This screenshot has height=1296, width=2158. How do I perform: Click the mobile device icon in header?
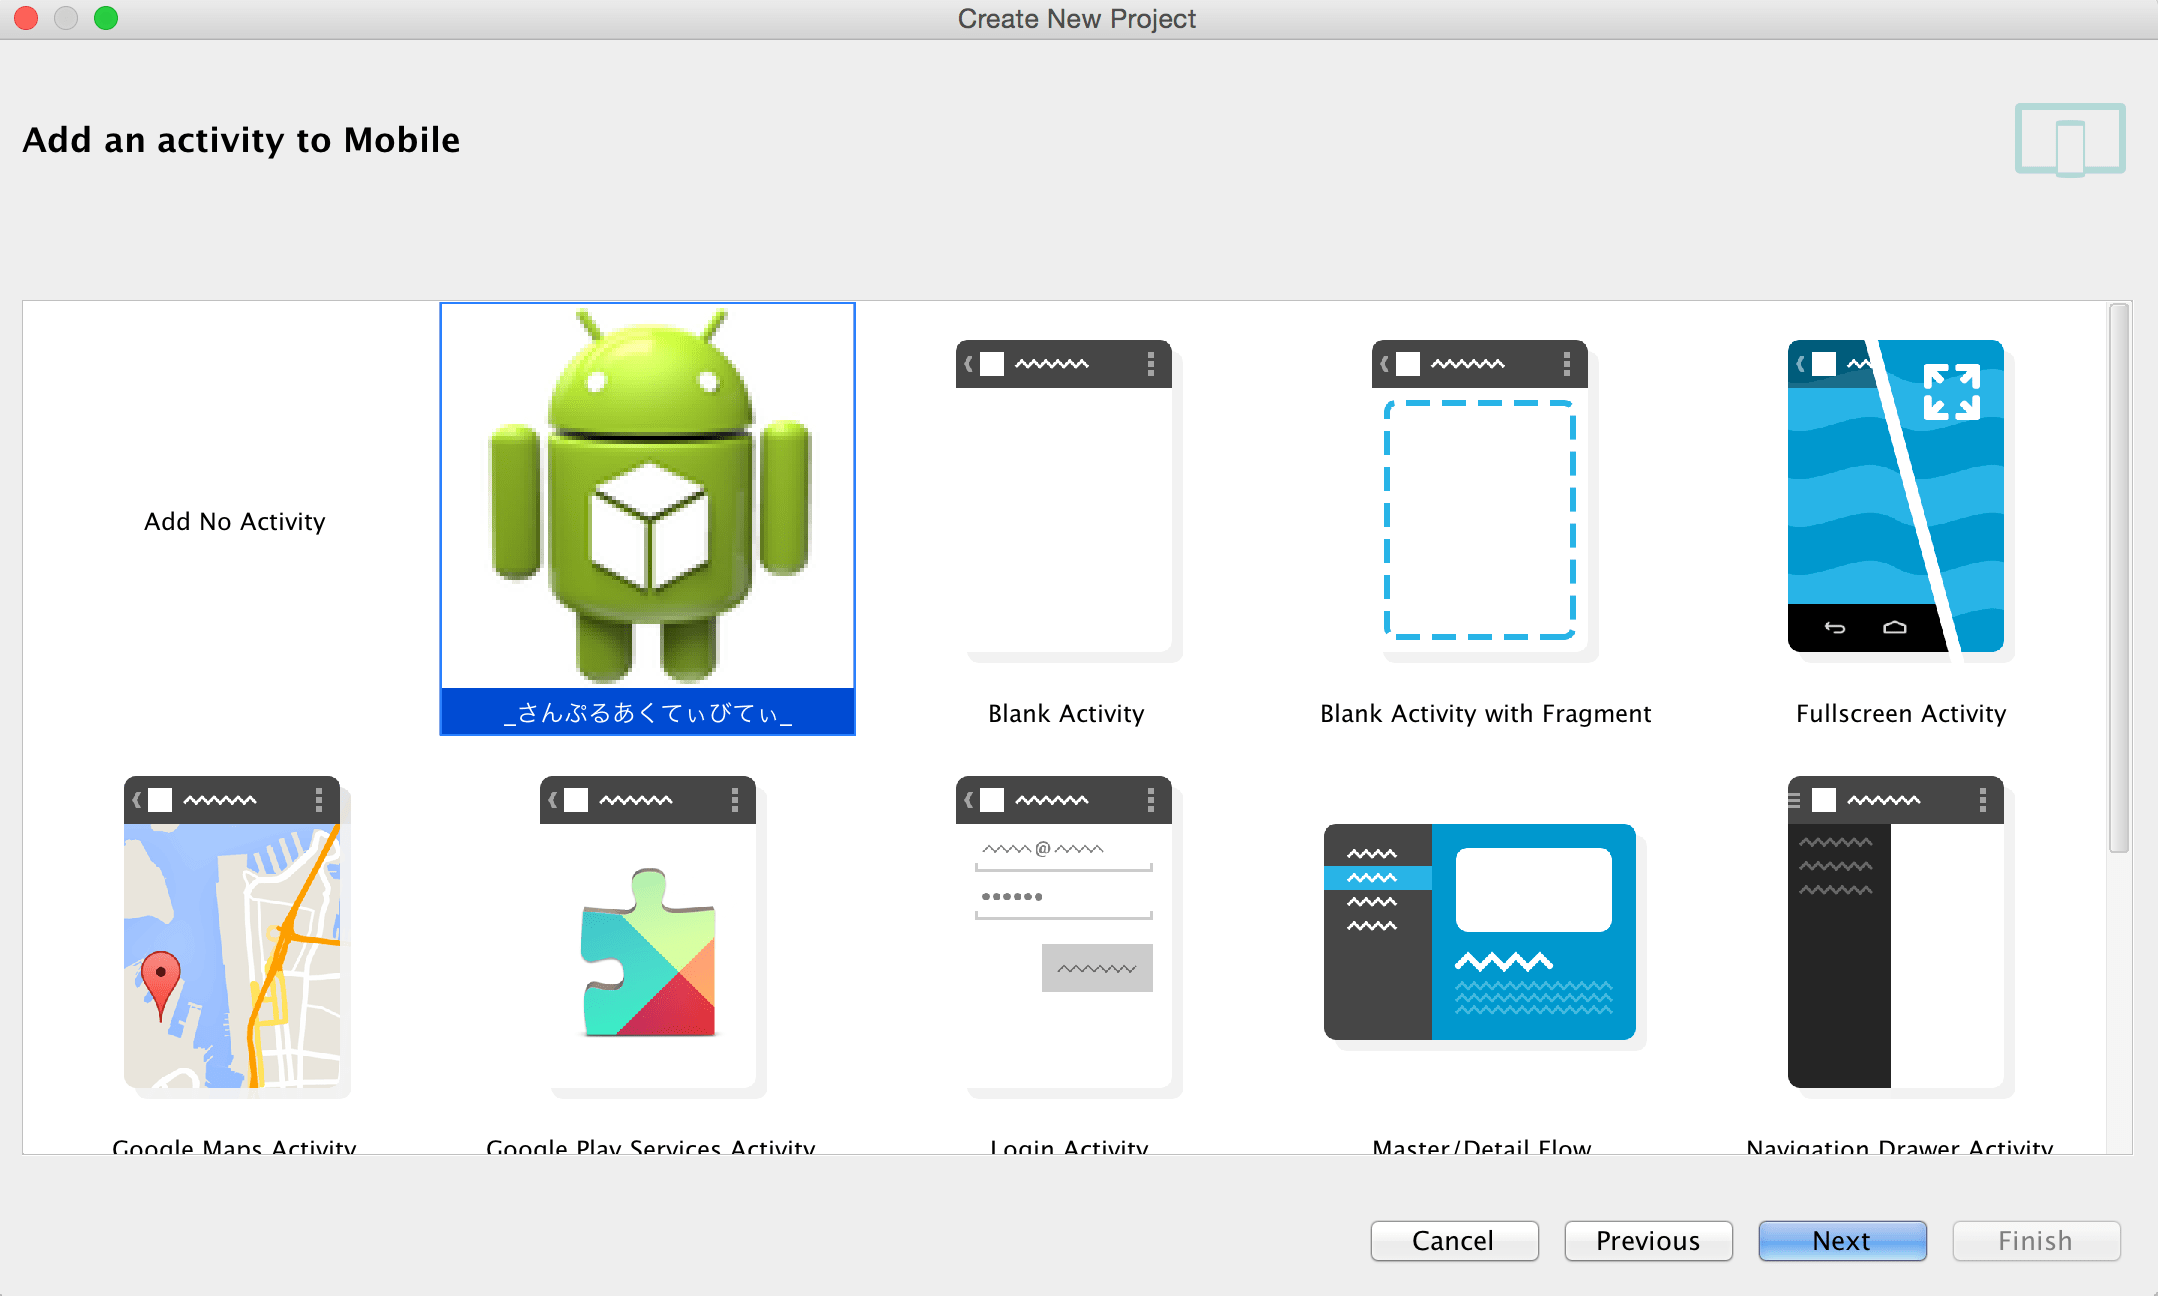[2070, 140]
